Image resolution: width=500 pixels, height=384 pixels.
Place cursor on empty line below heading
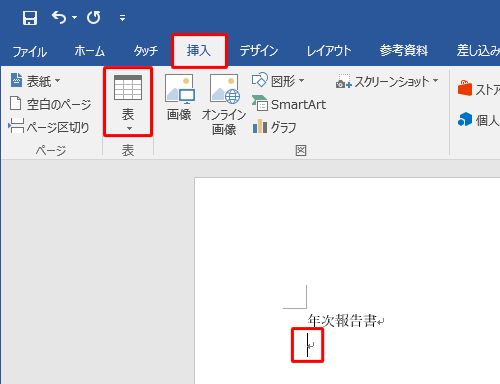tap(308, 345)
